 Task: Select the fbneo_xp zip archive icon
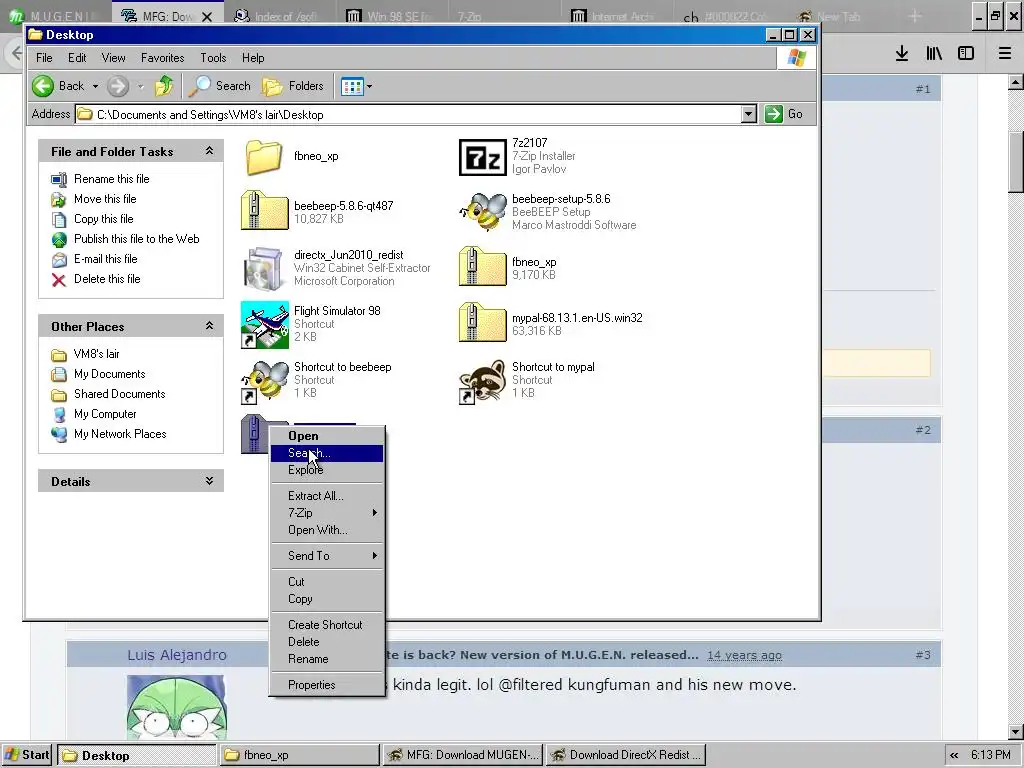(483, 266)
